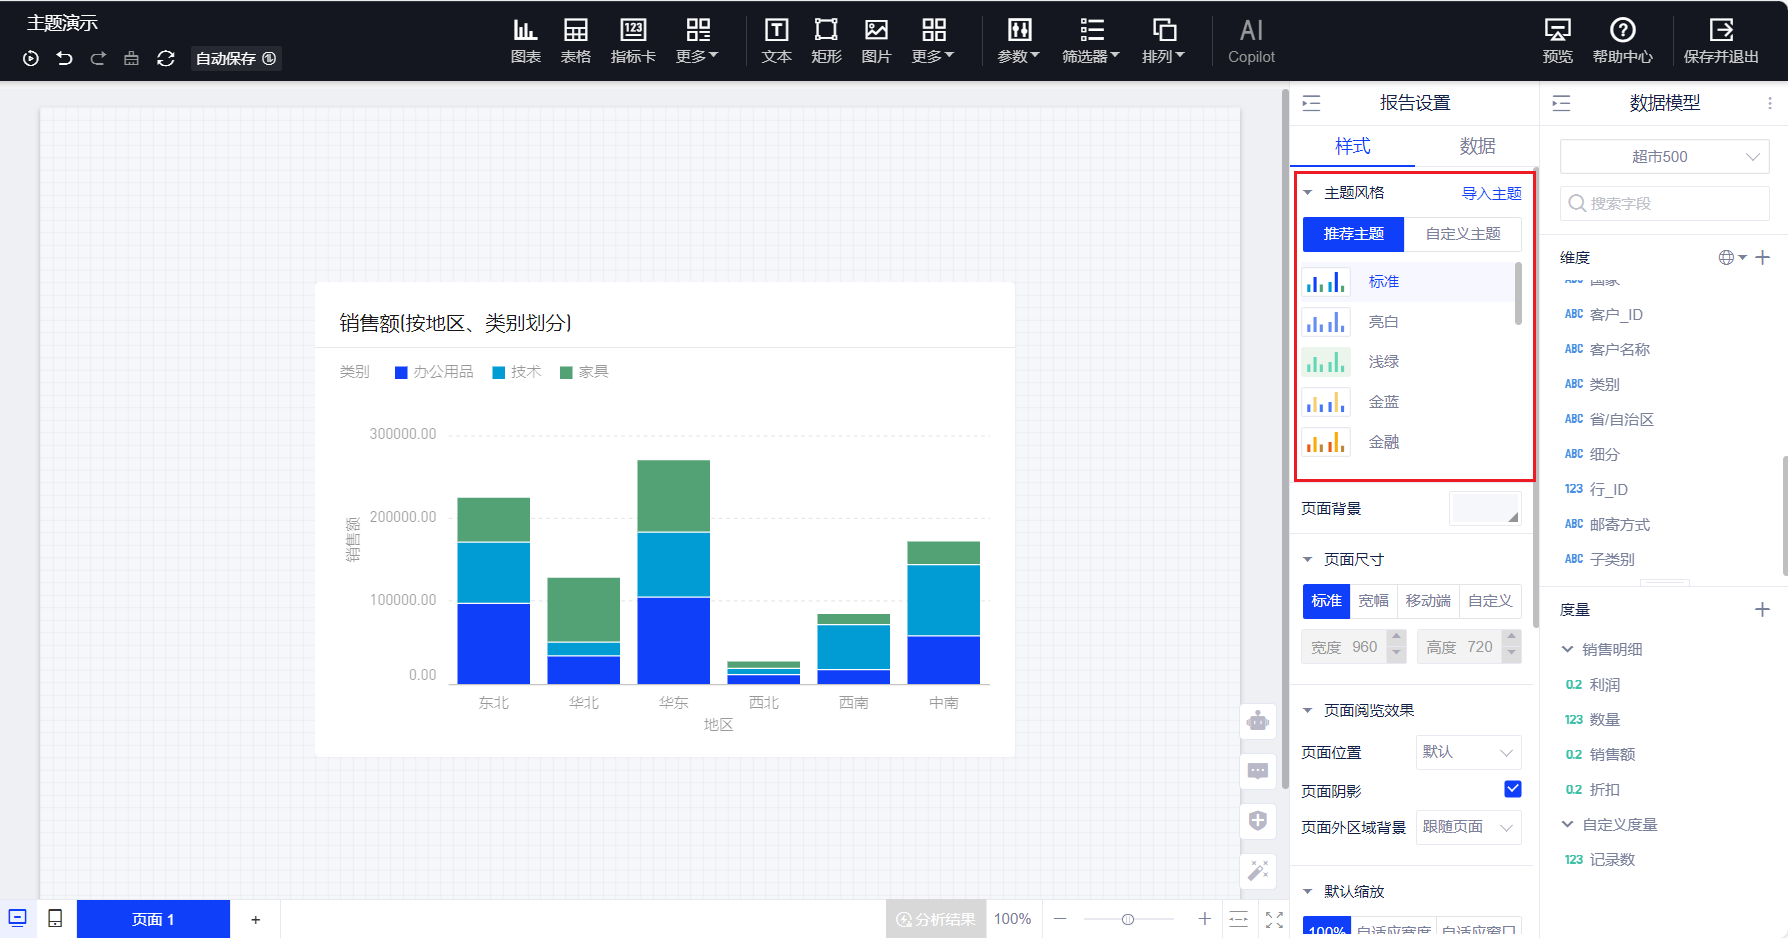Screen dimensions: 1788x938
Task: Insert a 图片 image element
Action: 876,41
